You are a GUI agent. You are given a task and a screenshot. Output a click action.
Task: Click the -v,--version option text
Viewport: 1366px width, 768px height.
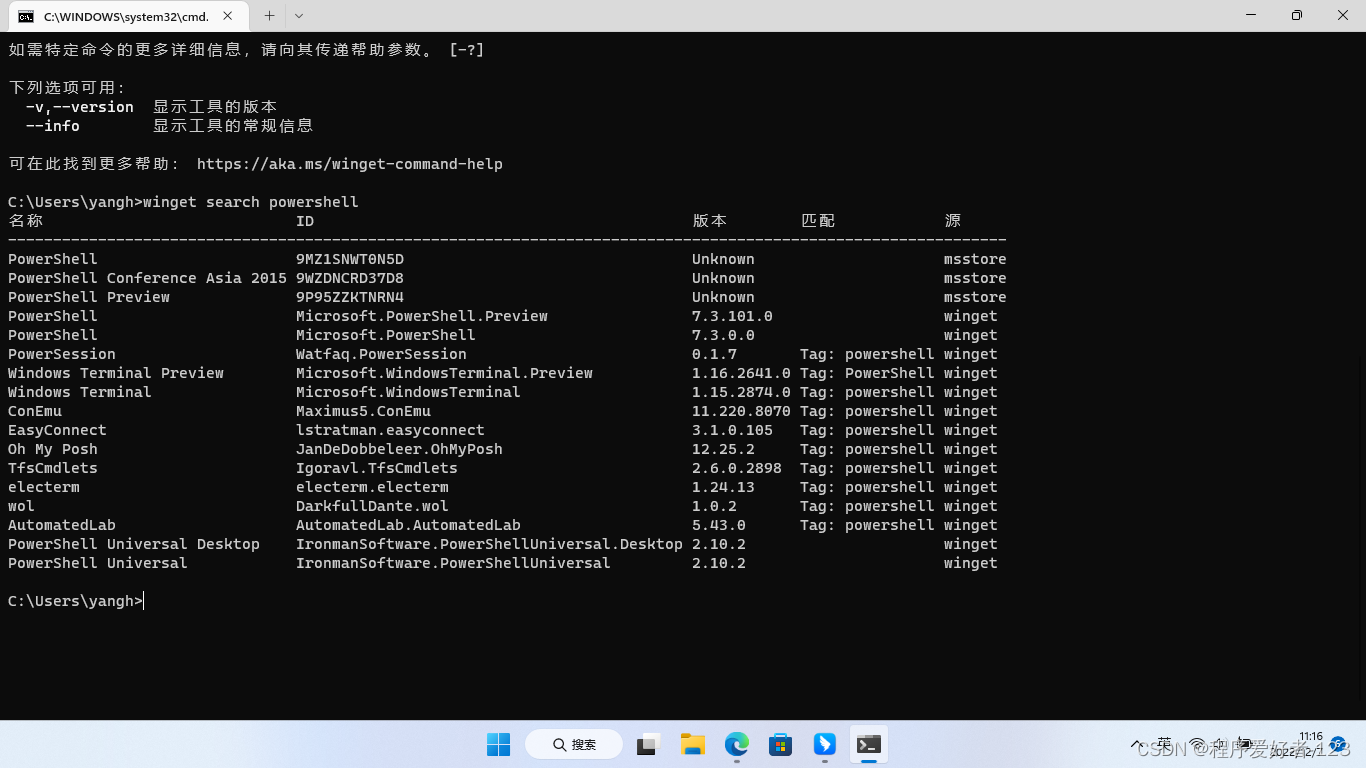80,107
